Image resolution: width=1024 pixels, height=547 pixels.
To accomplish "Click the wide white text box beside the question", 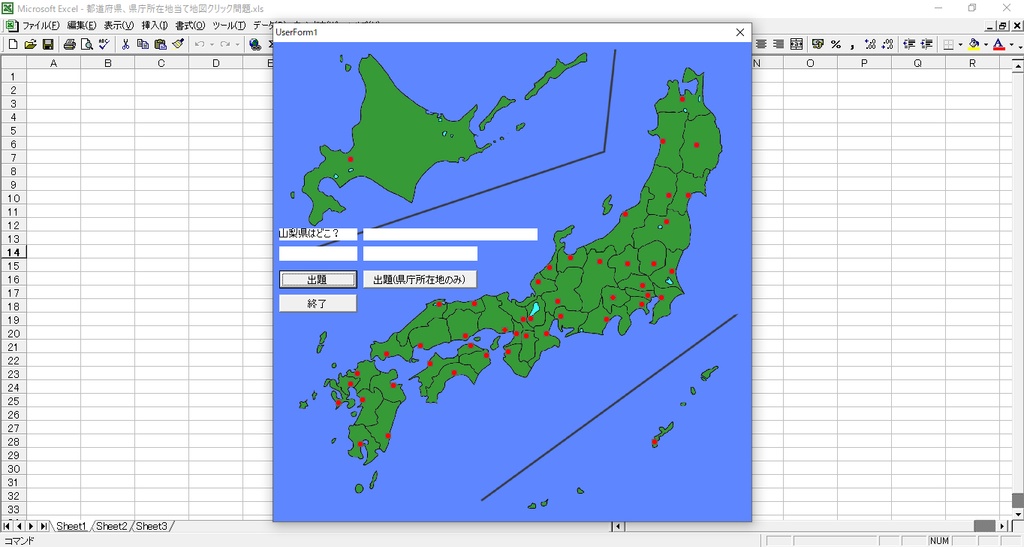I will point(450,234).
